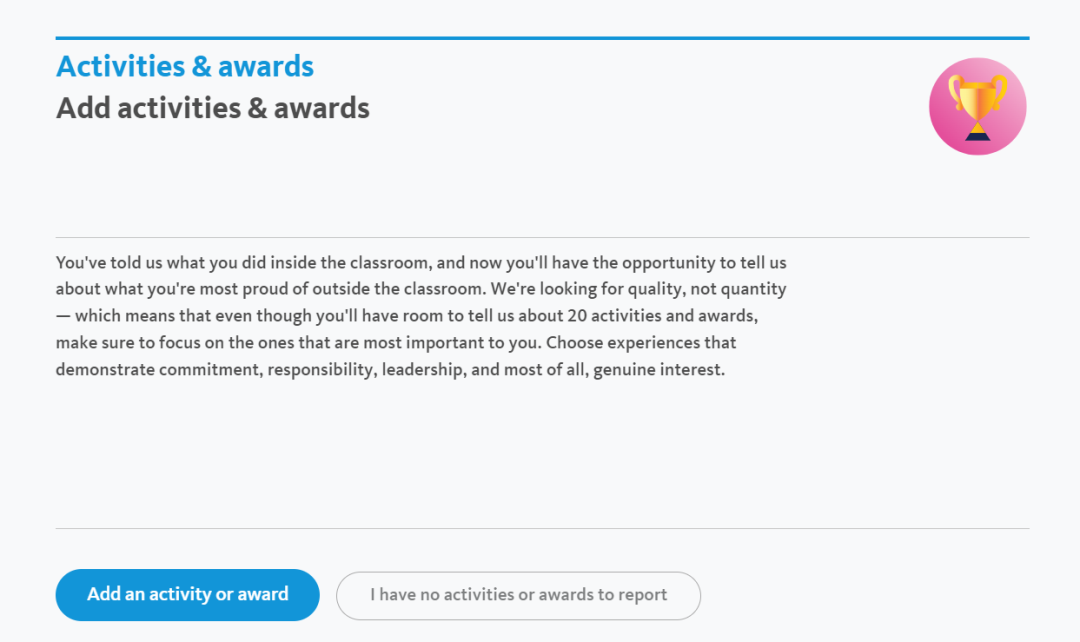This screenshot has height=642, width=1080.
Task: Click the line starting make sure to focus
Action: [396, 342]
